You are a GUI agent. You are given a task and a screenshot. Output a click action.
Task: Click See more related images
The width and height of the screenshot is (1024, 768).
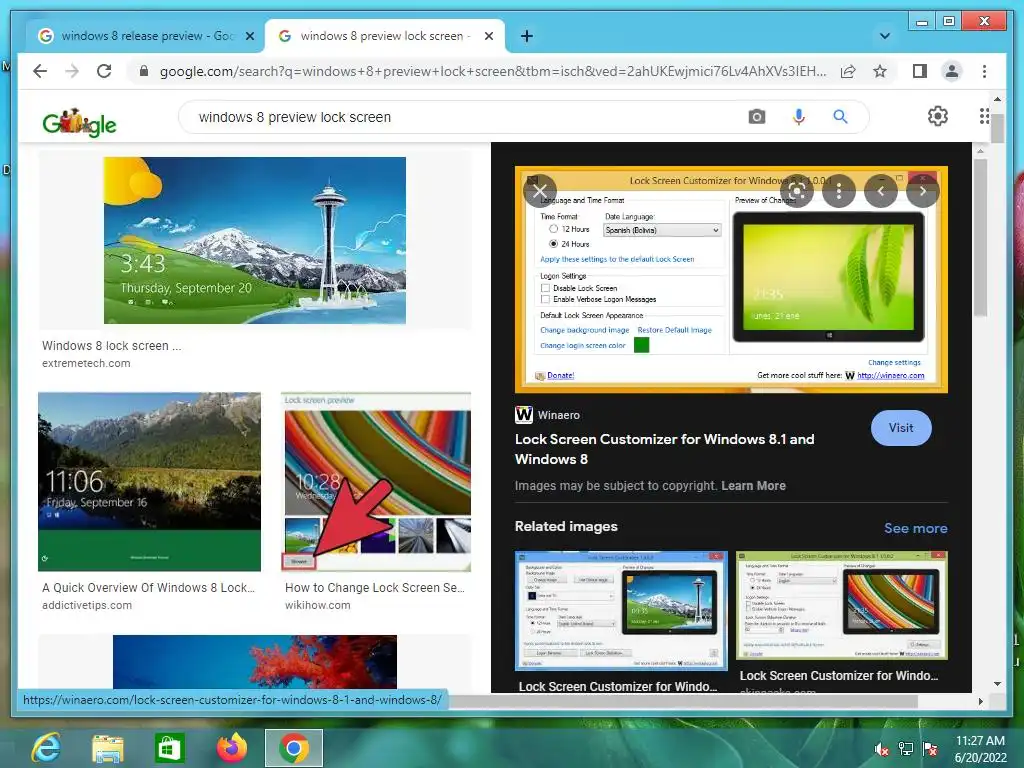point(915,528)
